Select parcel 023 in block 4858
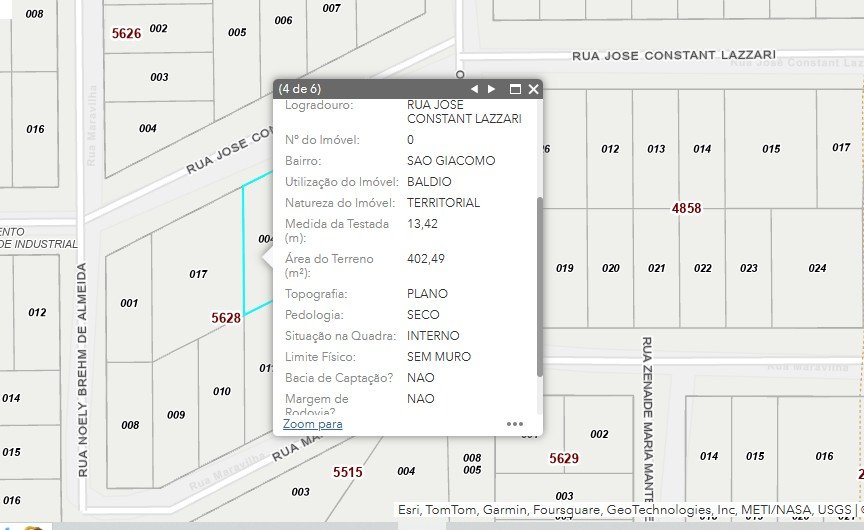This screenshot has height=530, width=864. [748, 268]
